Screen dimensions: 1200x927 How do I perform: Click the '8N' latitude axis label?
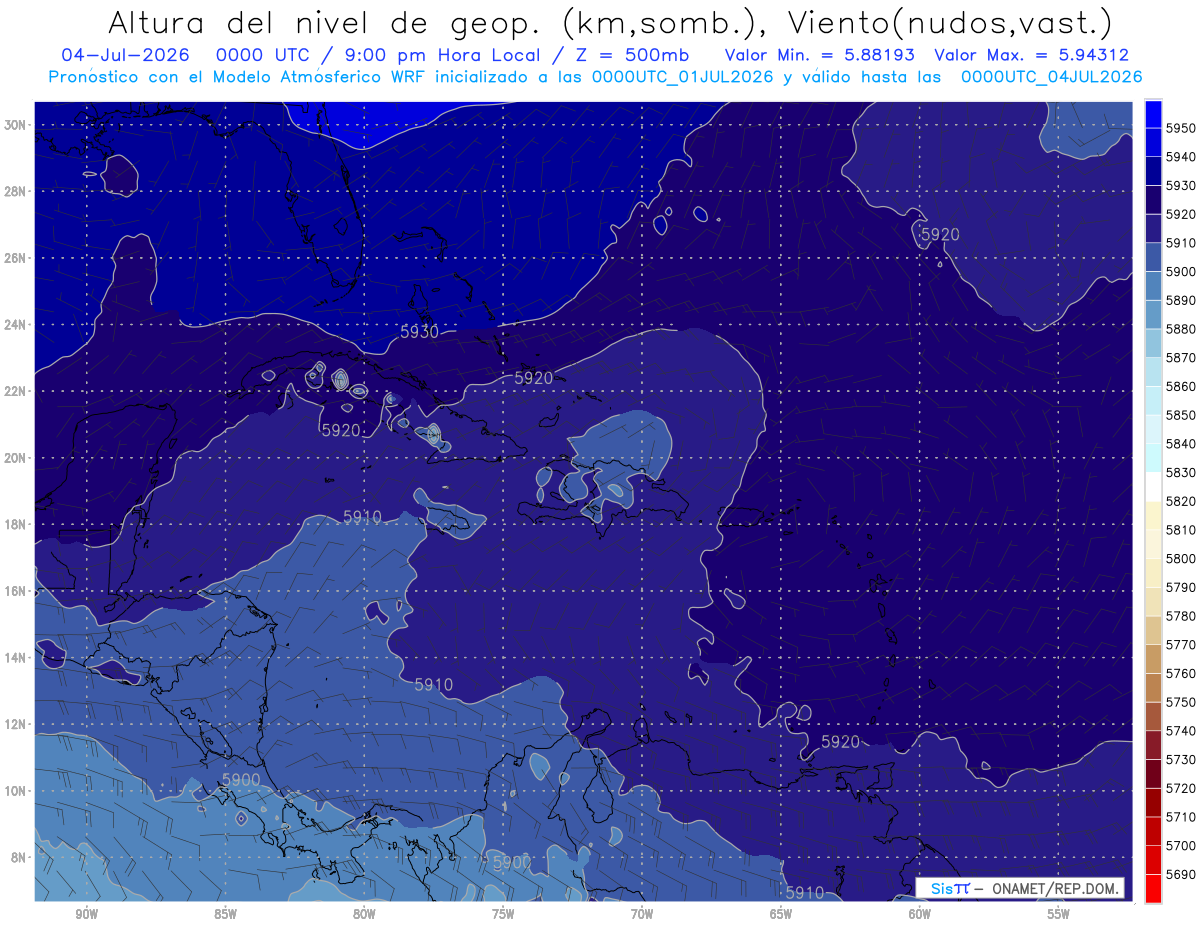point(19,858)
